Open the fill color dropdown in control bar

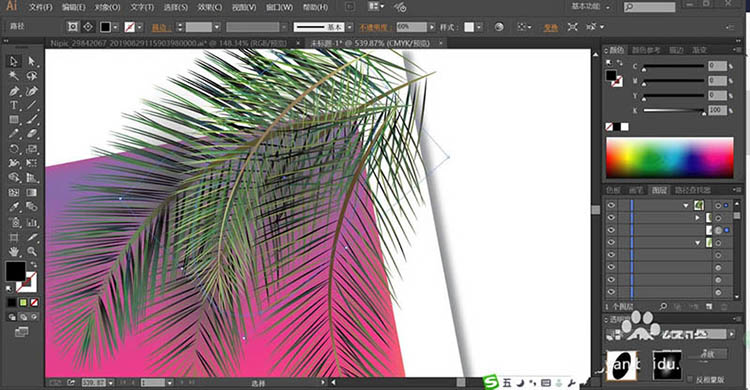(115, 27)
